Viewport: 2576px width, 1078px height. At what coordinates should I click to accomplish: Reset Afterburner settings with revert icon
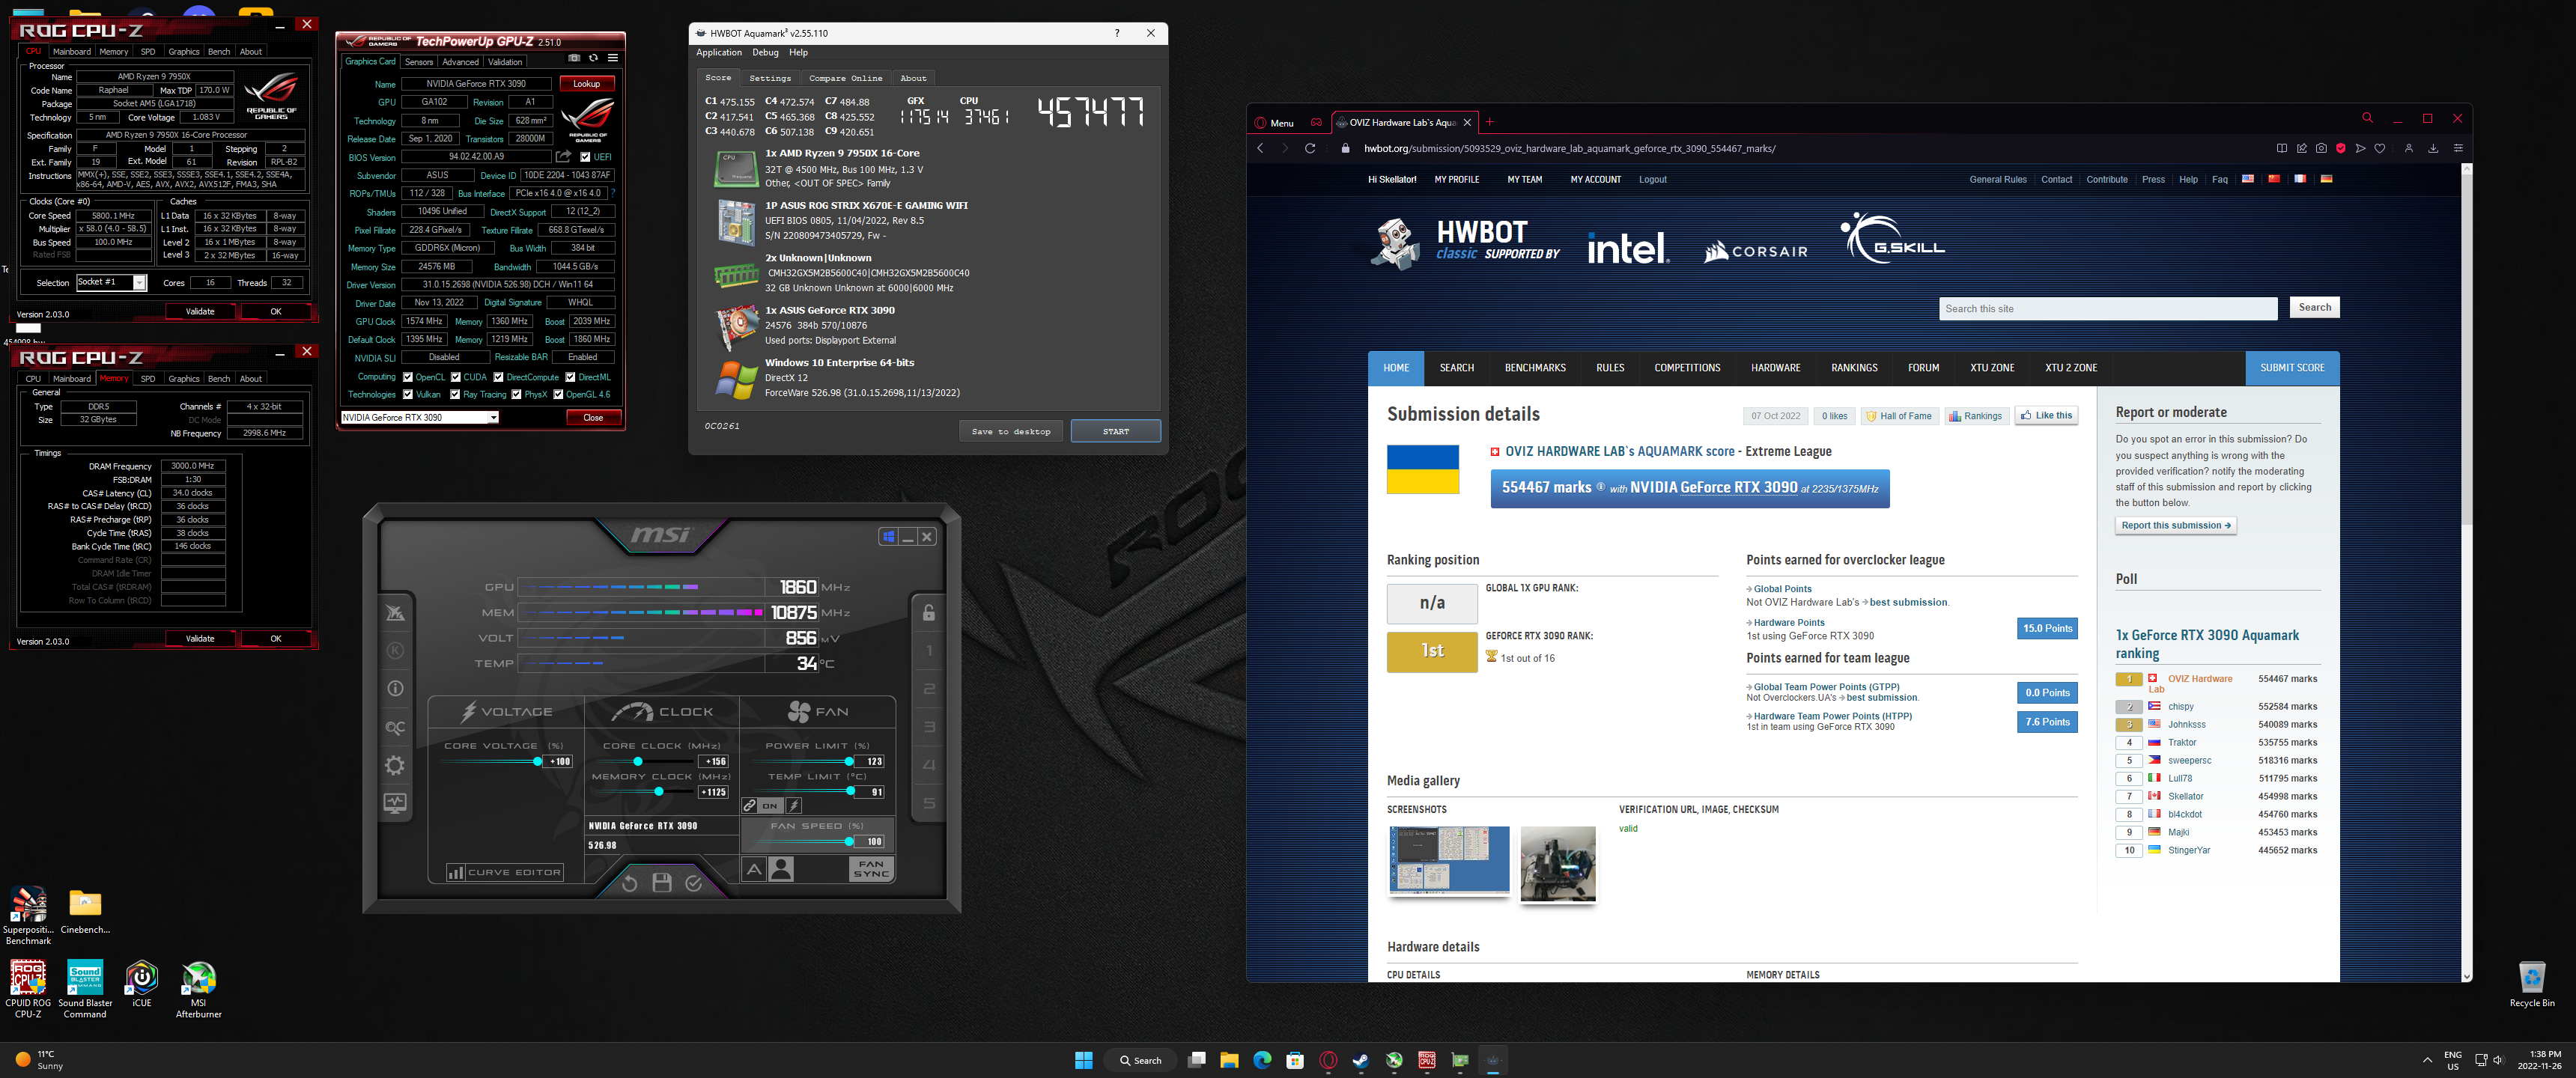(629, 883)
